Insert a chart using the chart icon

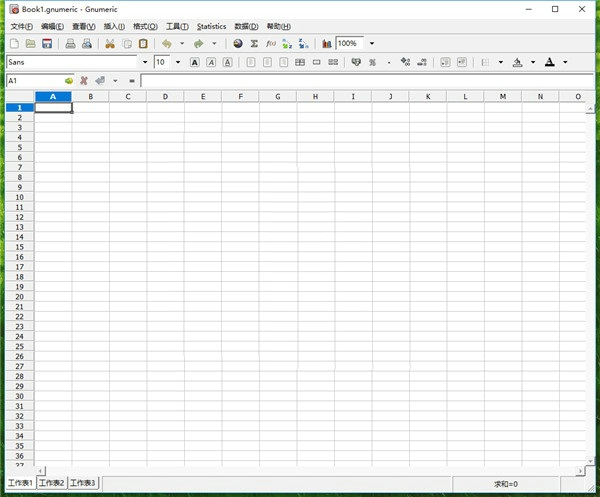[327, 44]
